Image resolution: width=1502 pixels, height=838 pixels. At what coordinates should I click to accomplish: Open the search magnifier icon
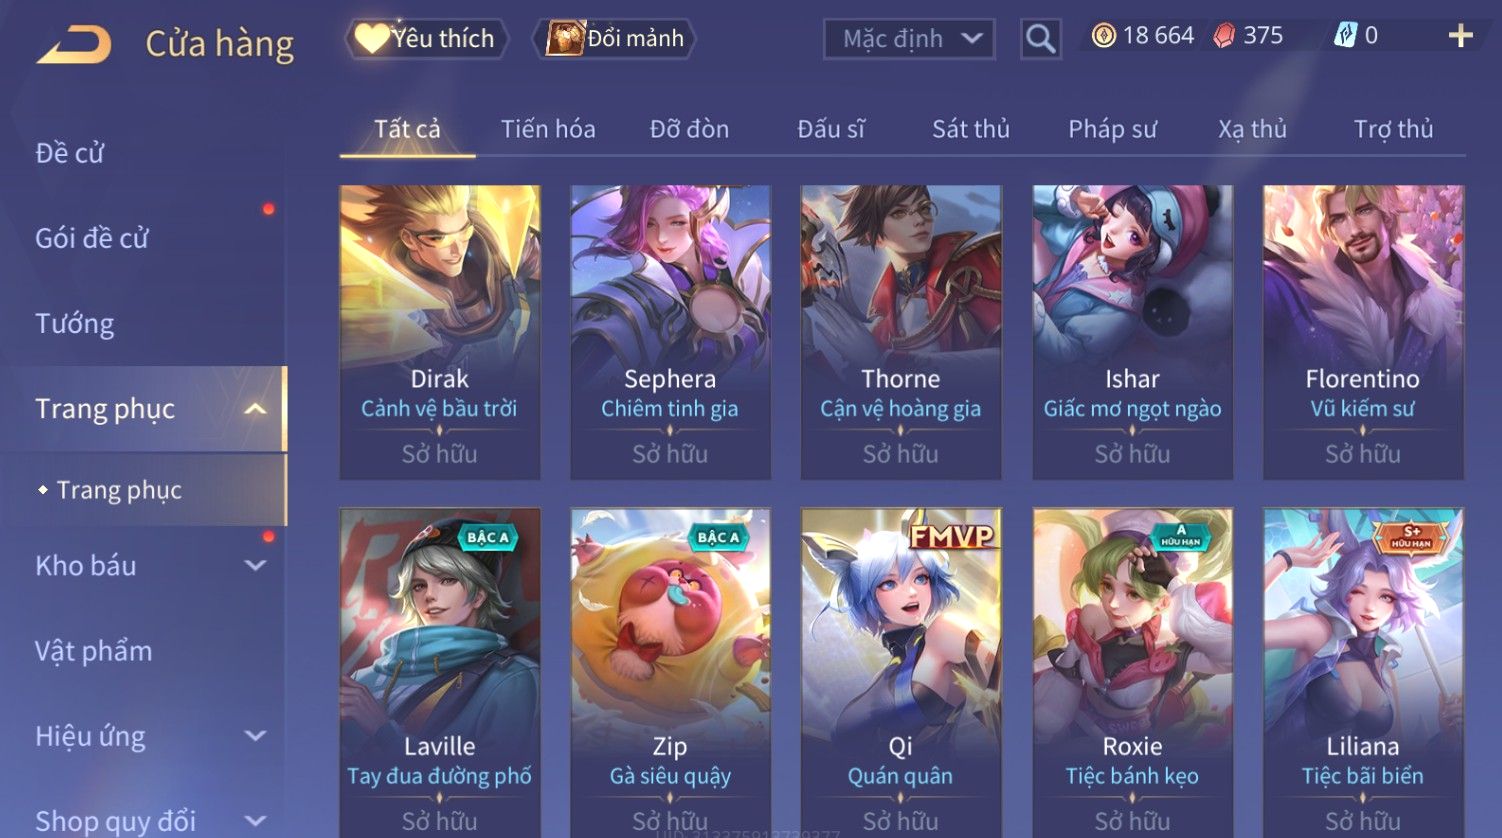[1040, 39]
